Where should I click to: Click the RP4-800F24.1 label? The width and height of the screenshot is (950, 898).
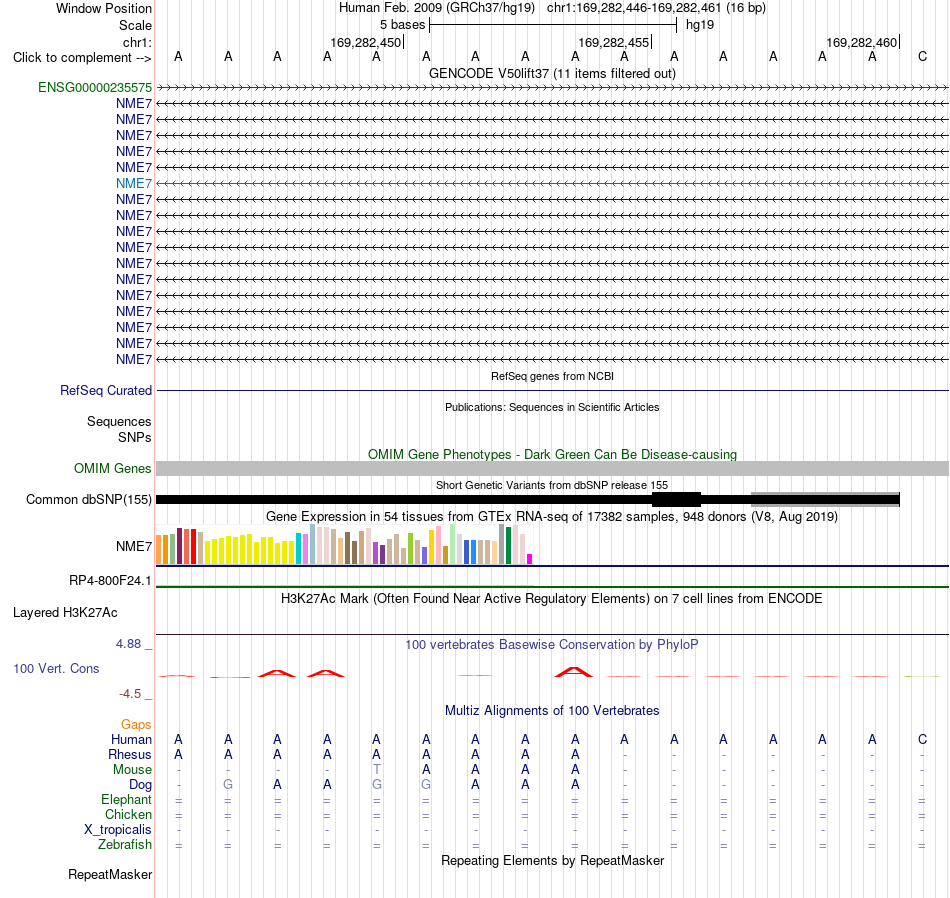click(x=110, y=581)
